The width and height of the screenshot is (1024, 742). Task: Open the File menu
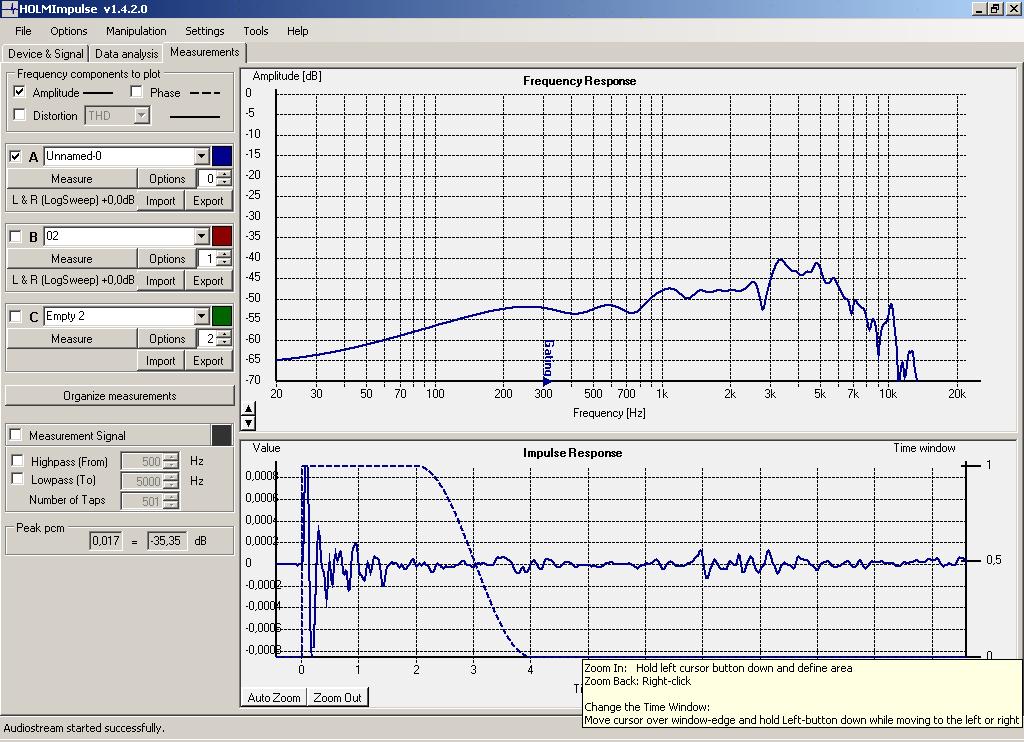point(23,31)
